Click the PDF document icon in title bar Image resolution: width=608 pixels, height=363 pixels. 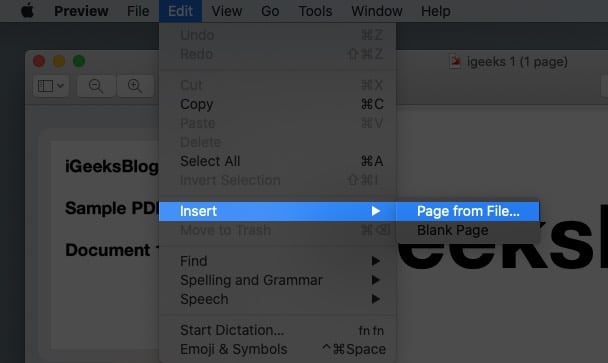pyautogui.click(x=455, y=62)
